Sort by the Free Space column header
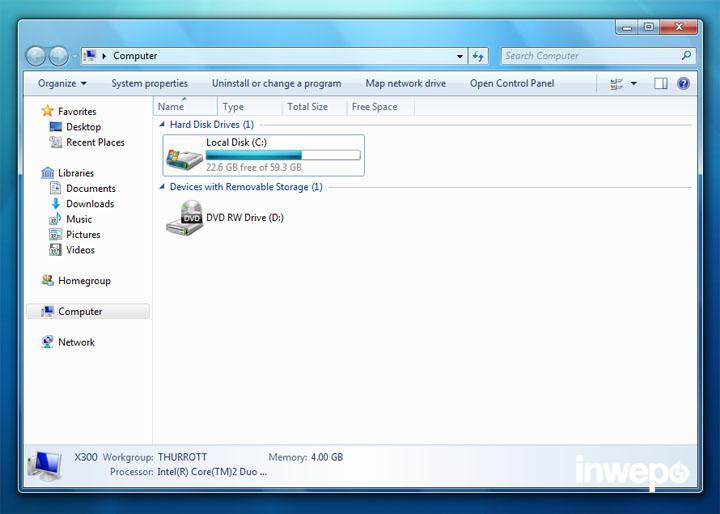The height and width of the screenshot is (514, 720). point(381,107)
